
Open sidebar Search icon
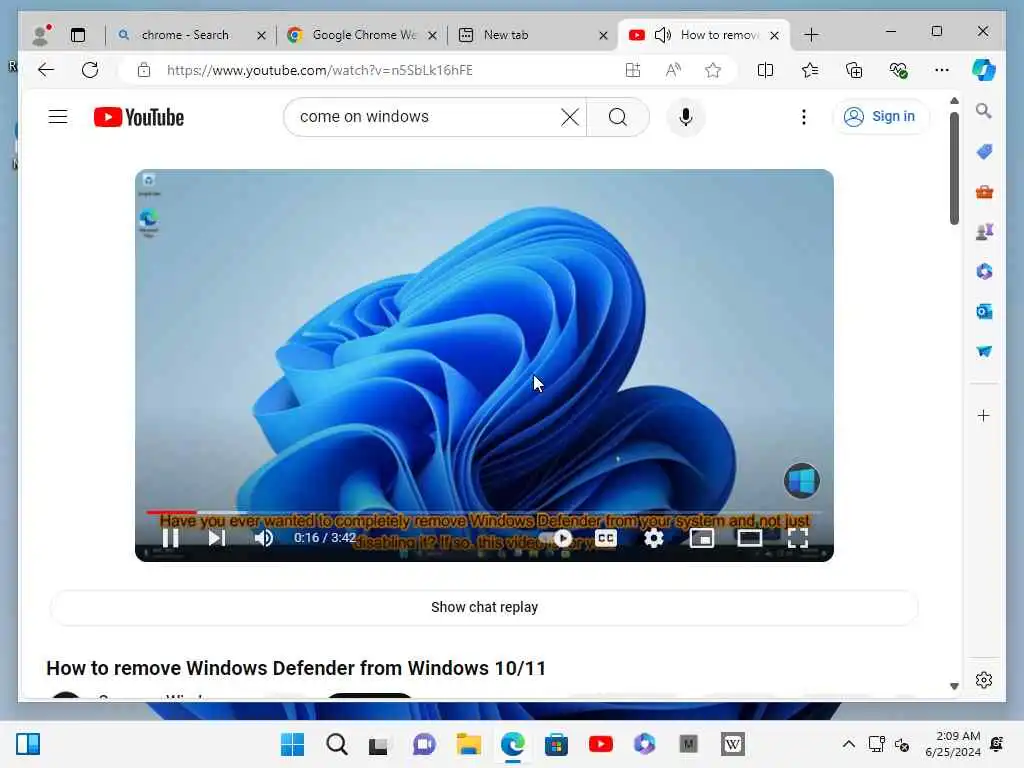[x=984, y=111]
